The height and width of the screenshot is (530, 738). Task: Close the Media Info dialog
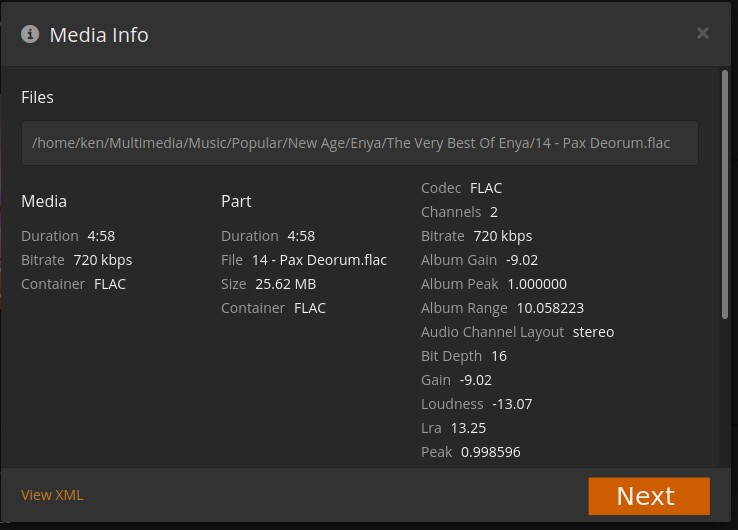click(x=703, y=33)
